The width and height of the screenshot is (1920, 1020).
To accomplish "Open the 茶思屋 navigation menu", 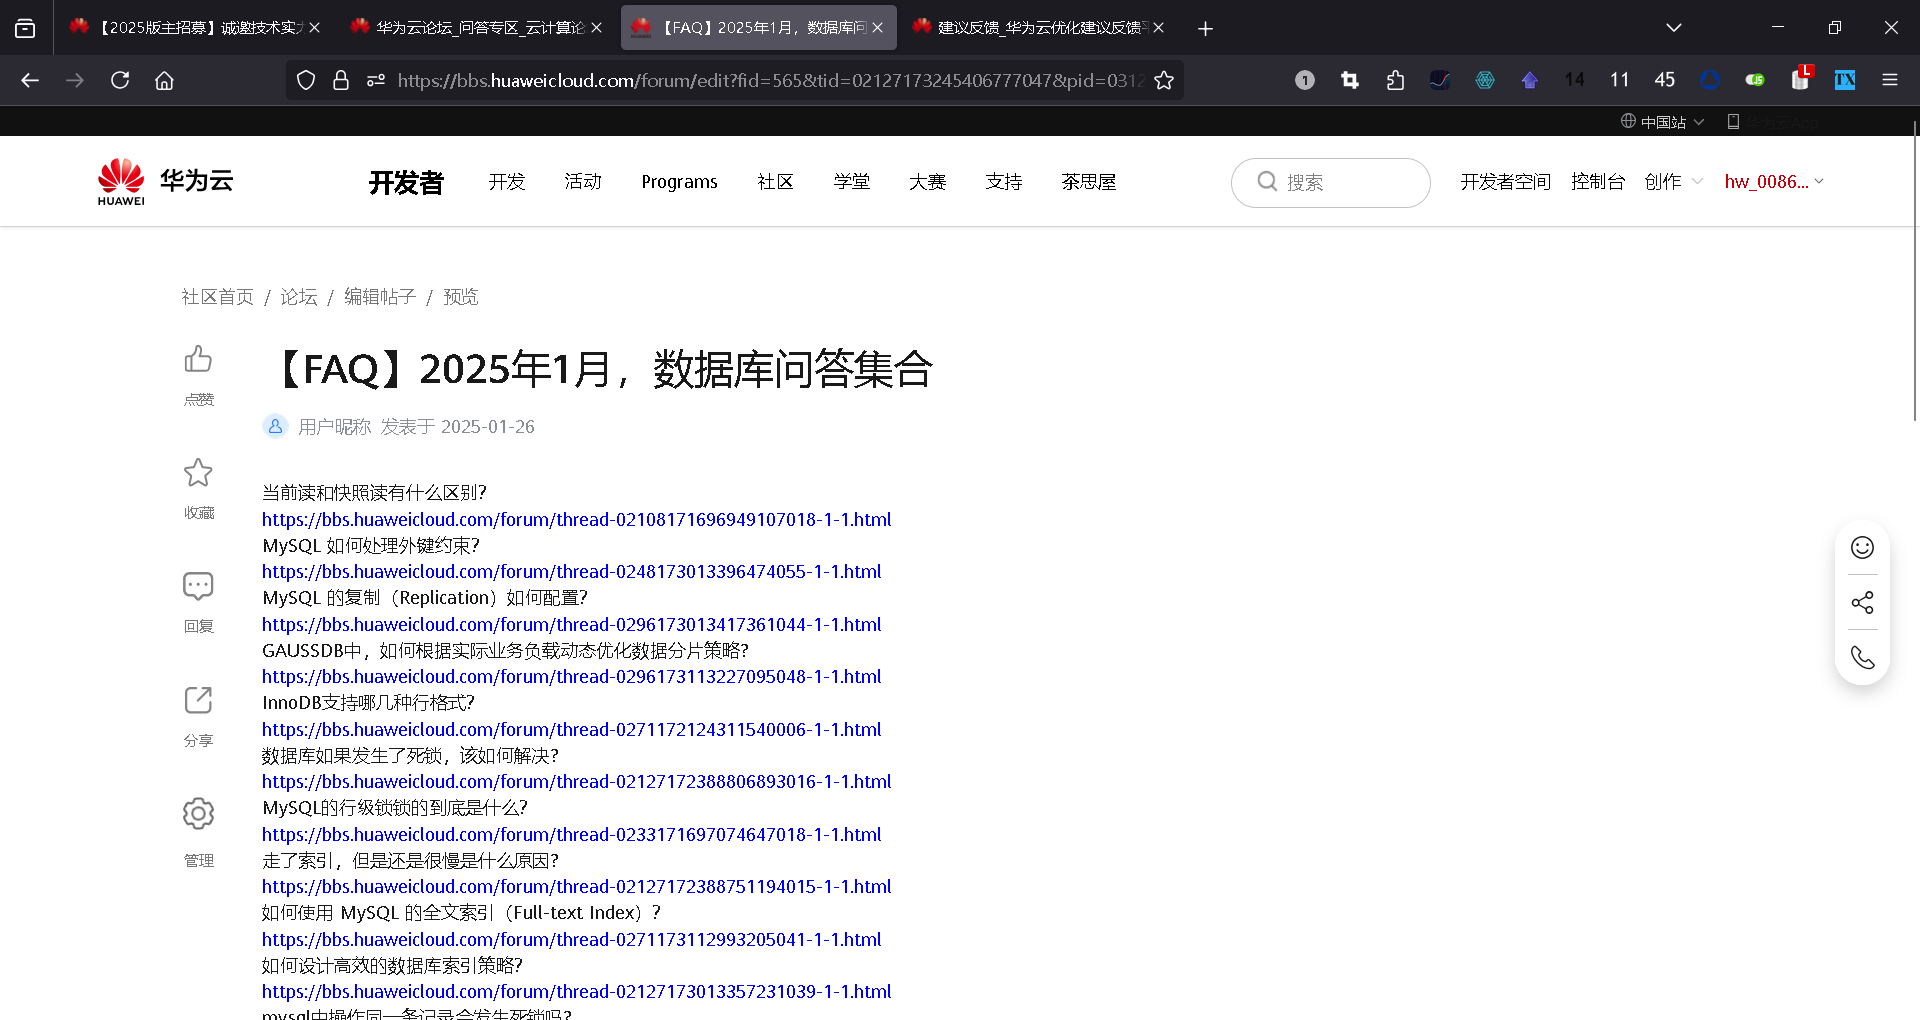I will pos(1089,182).
